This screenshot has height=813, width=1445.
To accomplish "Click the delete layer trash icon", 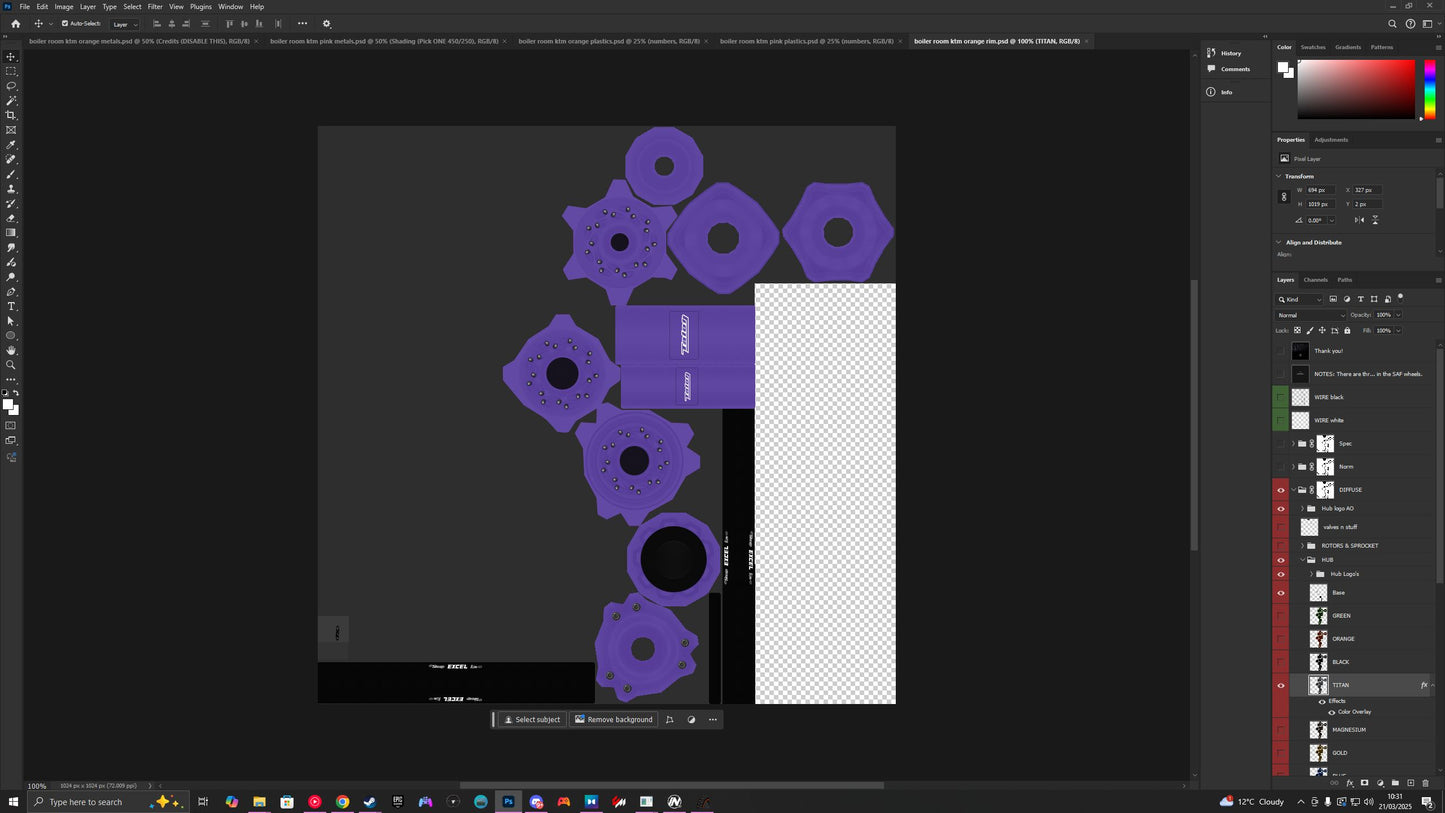I will point(1425,783).
